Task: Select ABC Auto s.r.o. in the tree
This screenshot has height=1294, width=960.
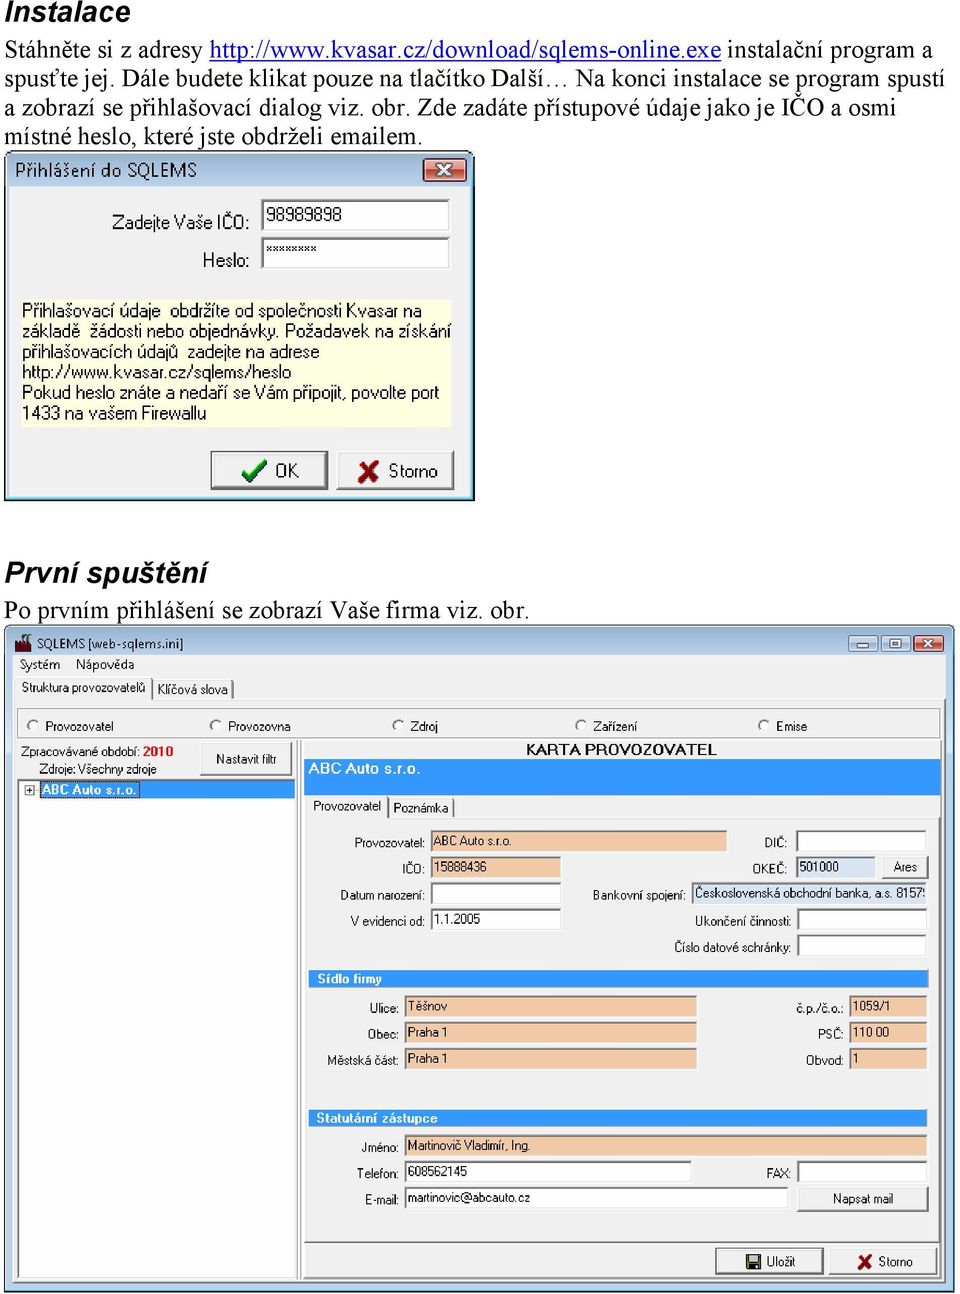Action: click(x=89, y=790)
